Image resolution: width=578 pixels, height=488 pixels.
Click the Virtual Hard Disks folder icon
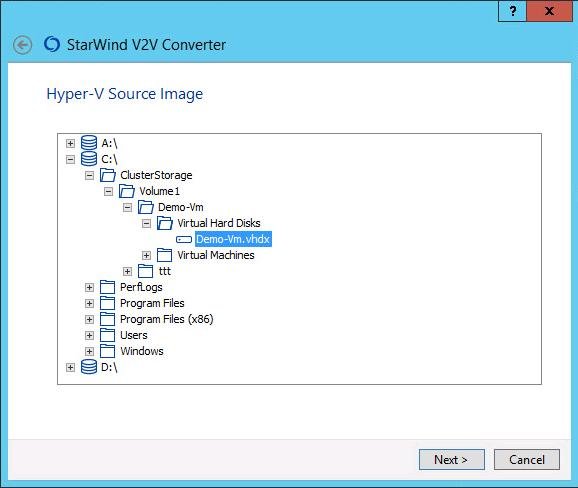[165, 223]
